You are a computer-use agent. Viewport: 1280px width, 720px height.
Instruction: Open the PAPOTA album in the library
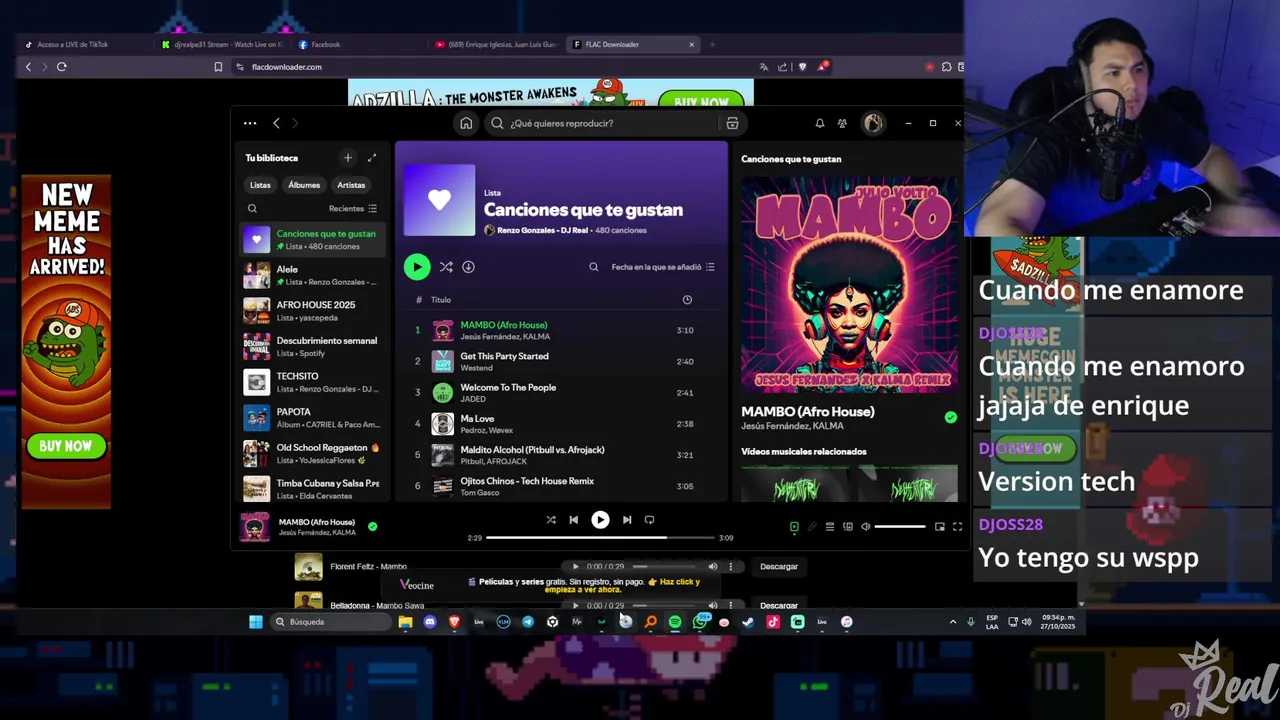(312, 417)
